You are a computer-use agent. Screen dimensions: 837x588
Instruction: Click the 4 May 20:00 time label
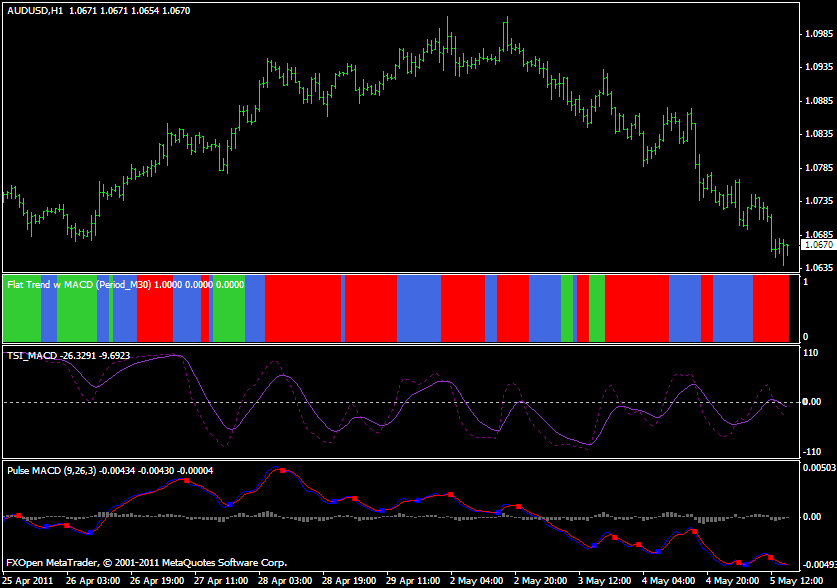732,581
